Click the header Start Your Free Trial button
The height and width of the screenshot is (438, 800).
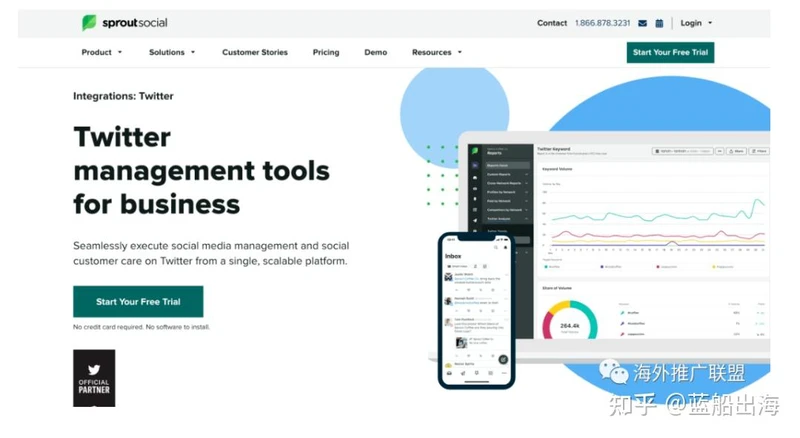(670, 52)
